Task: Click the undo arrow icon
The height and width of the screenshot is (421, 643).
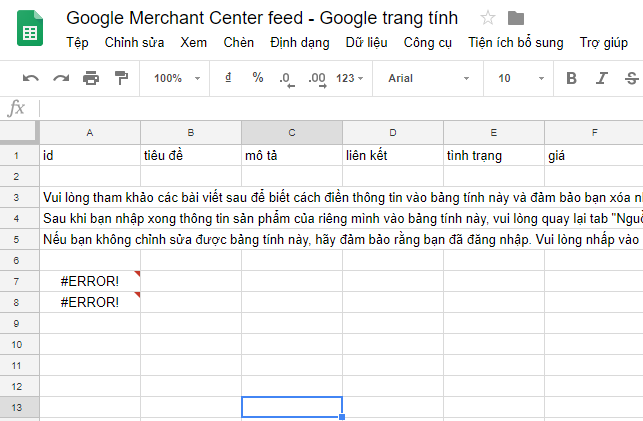Action: [31, 78]
